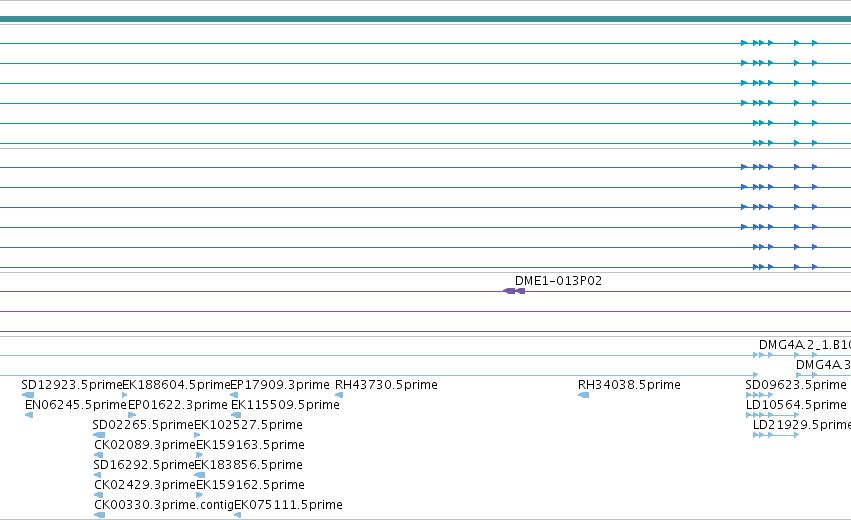
Task: Click the EK075111.5prime label
Action: [288, 505]
